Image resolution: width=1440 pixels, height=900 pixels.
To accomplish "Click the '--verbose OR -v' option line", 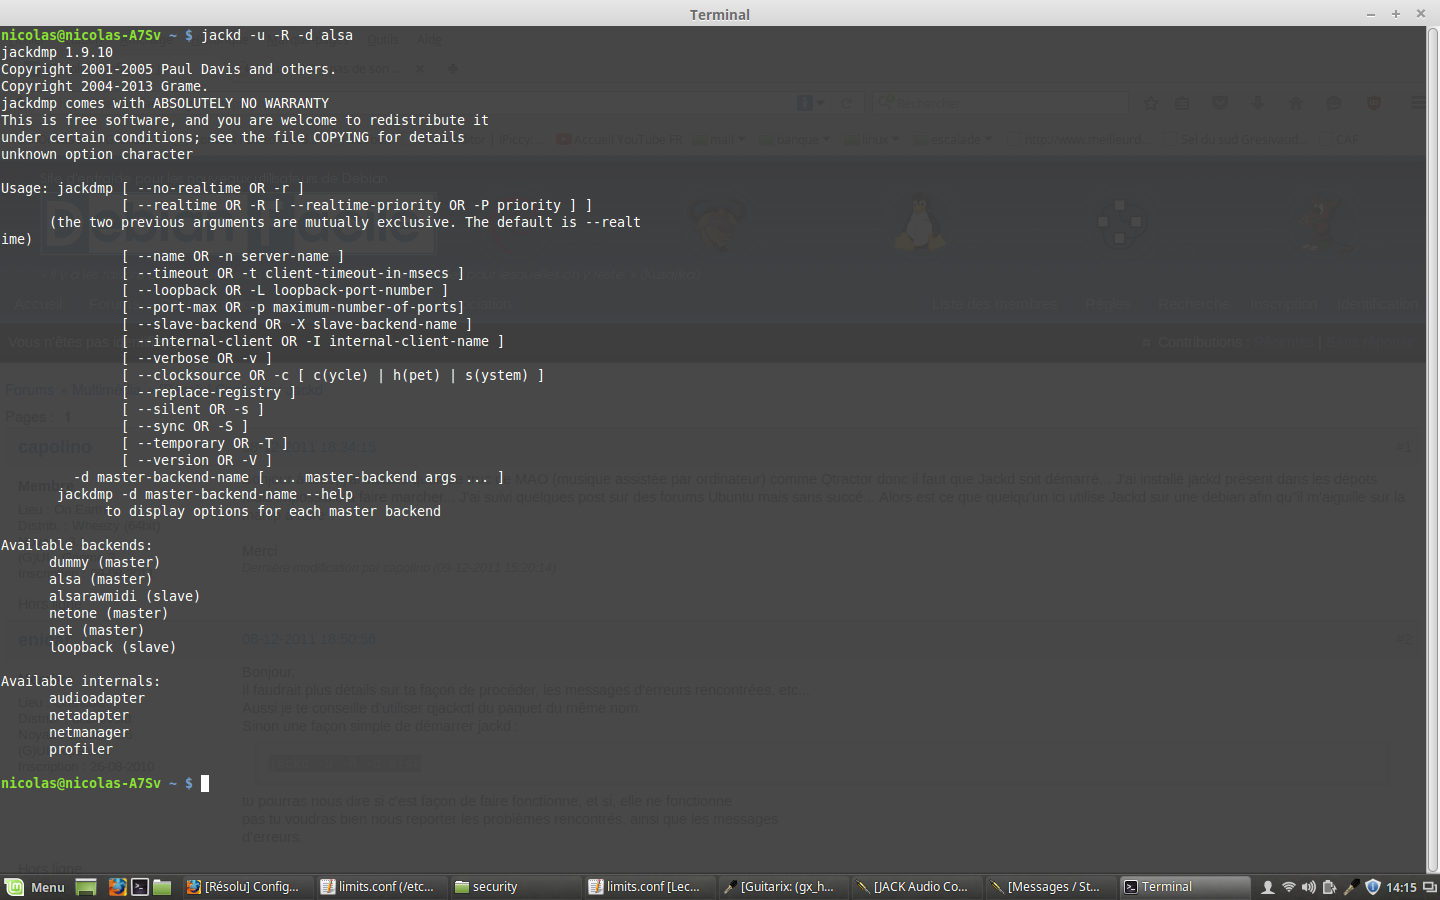I will tap(197, 358).
